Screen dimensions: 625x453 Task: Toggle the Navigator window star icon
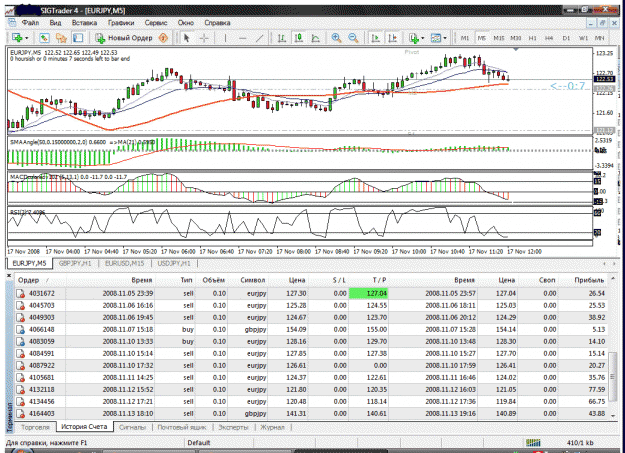click(61, 38)
